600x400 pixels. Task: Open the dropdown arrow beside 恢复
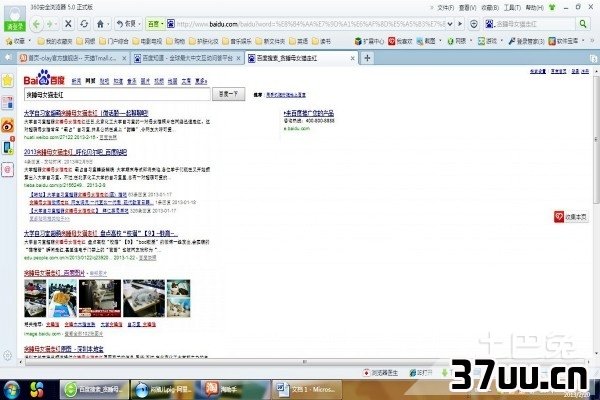pyautogui.click(x=139, y=24)
